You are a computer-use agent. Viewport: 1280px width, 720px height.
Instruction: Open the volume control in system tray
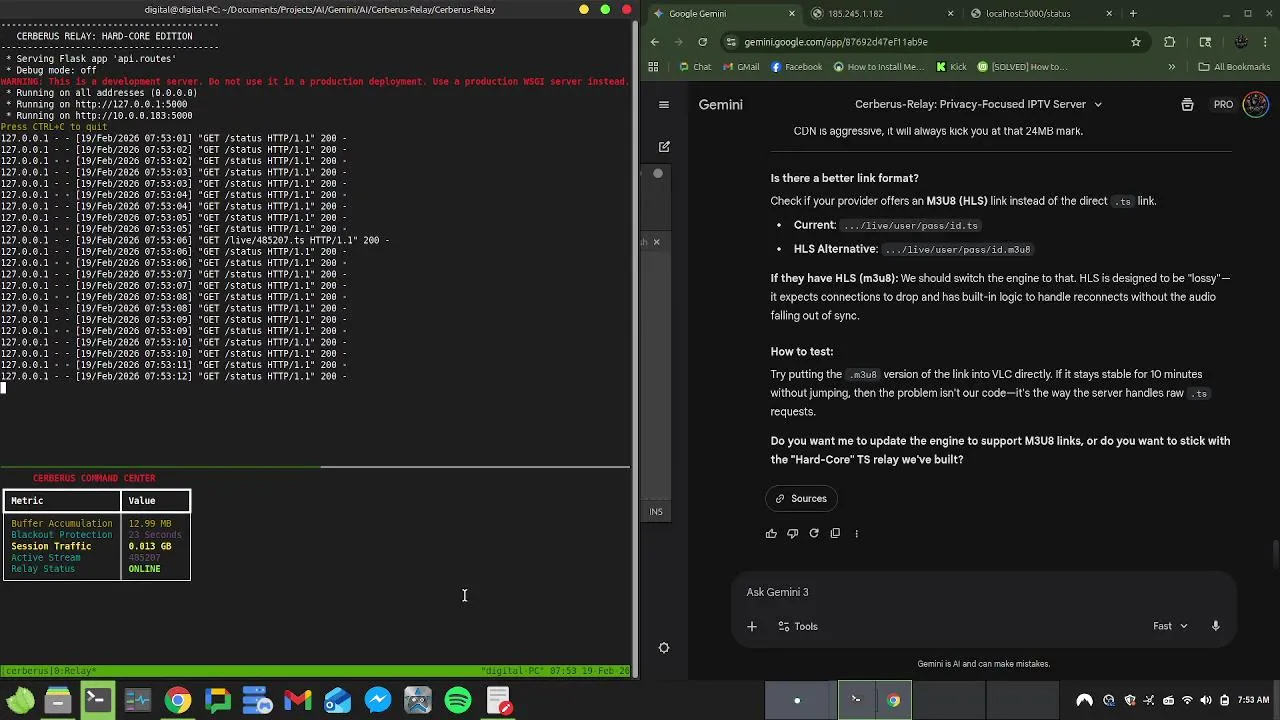point(1206,701)
